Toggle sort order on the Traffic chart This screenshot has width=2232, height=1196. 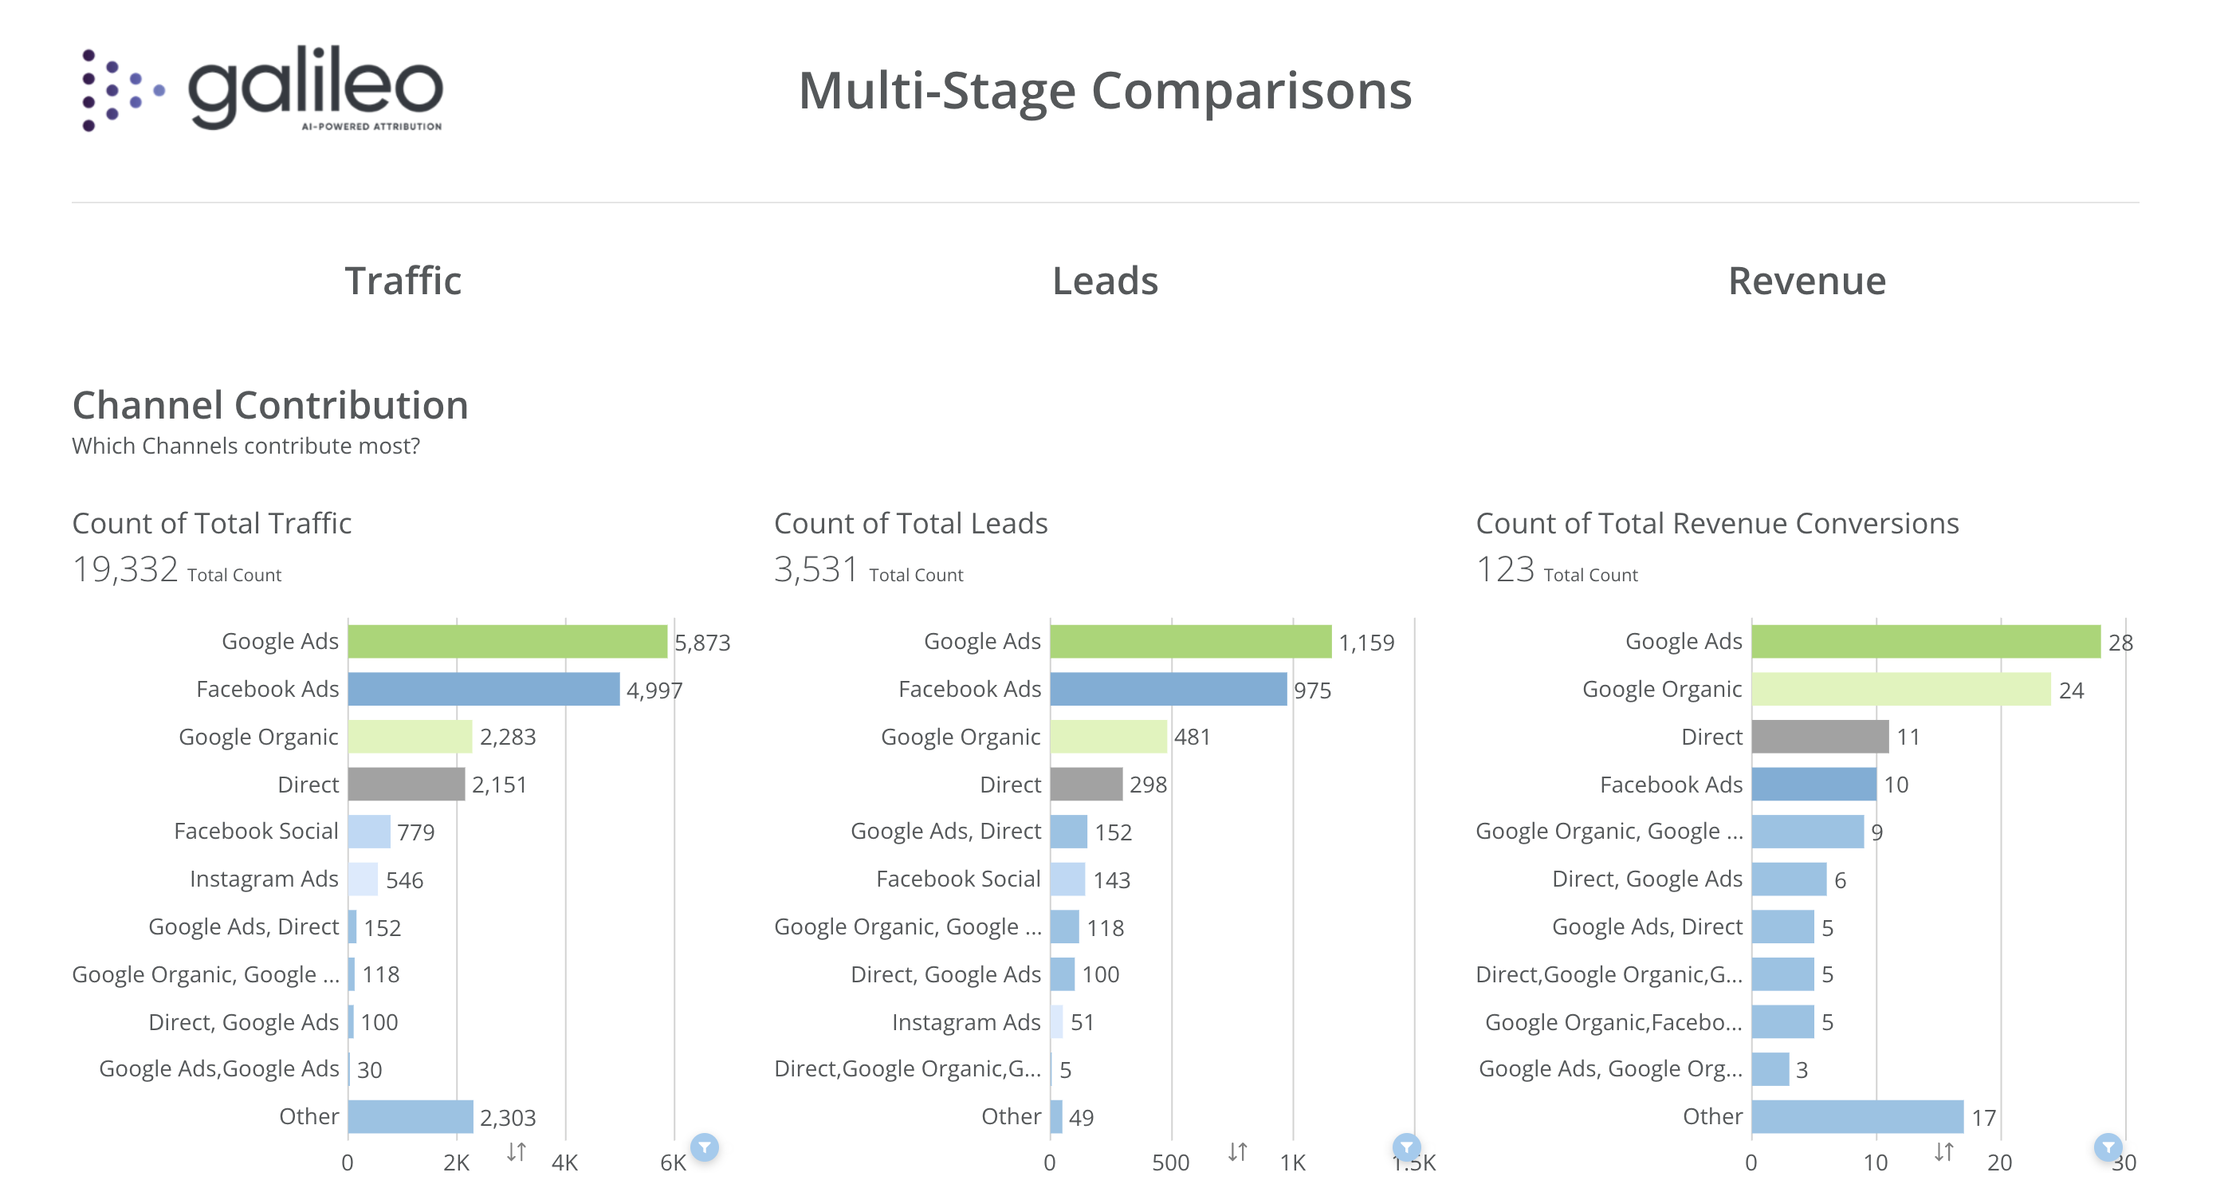click(516, 1152)
